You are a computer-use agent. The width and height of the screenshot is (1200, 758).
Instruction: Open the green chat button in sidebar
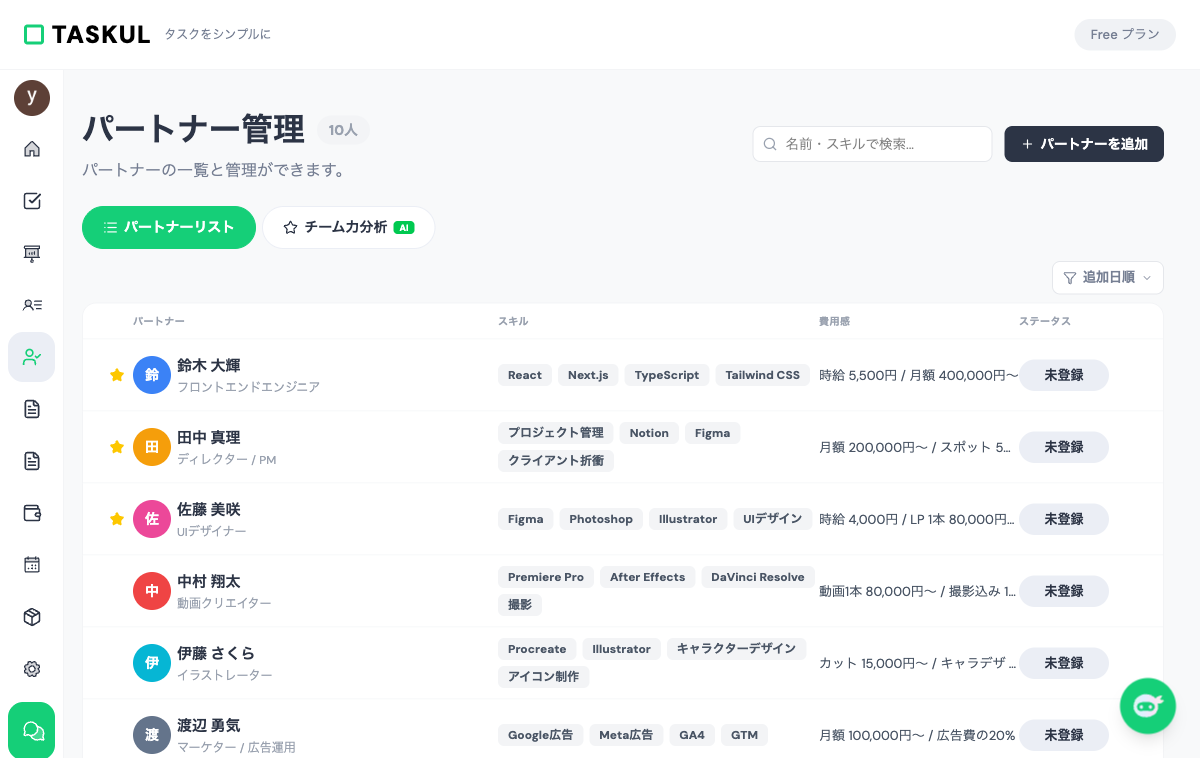pyautogui.click(x=32, y=730)
